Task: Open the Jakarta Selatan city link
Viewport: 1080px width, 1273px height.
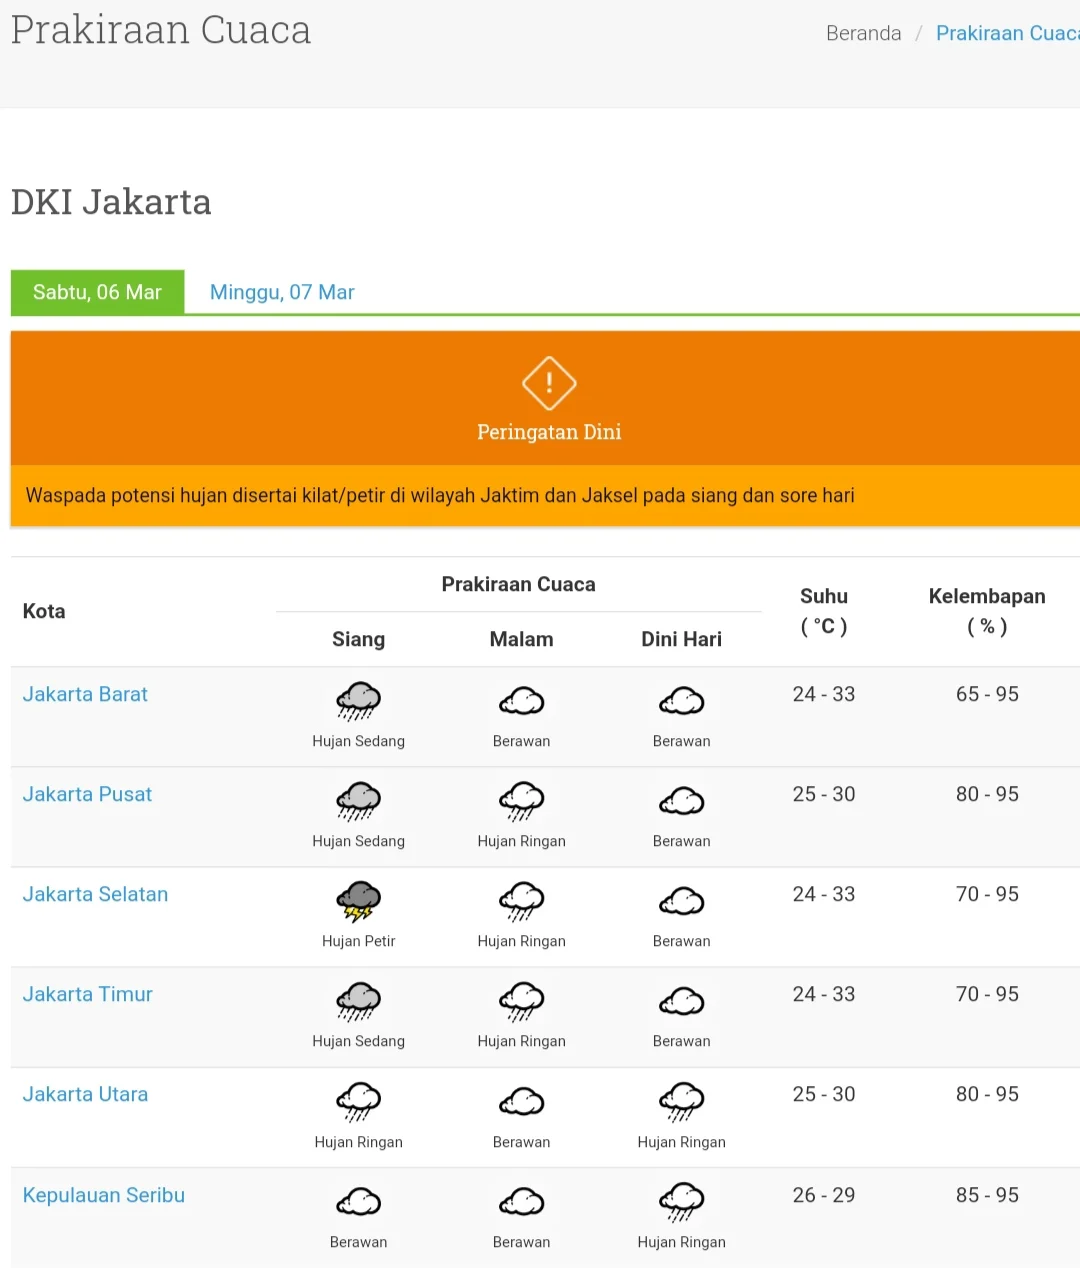Action: pyautogui.click(x=95, y=894)
